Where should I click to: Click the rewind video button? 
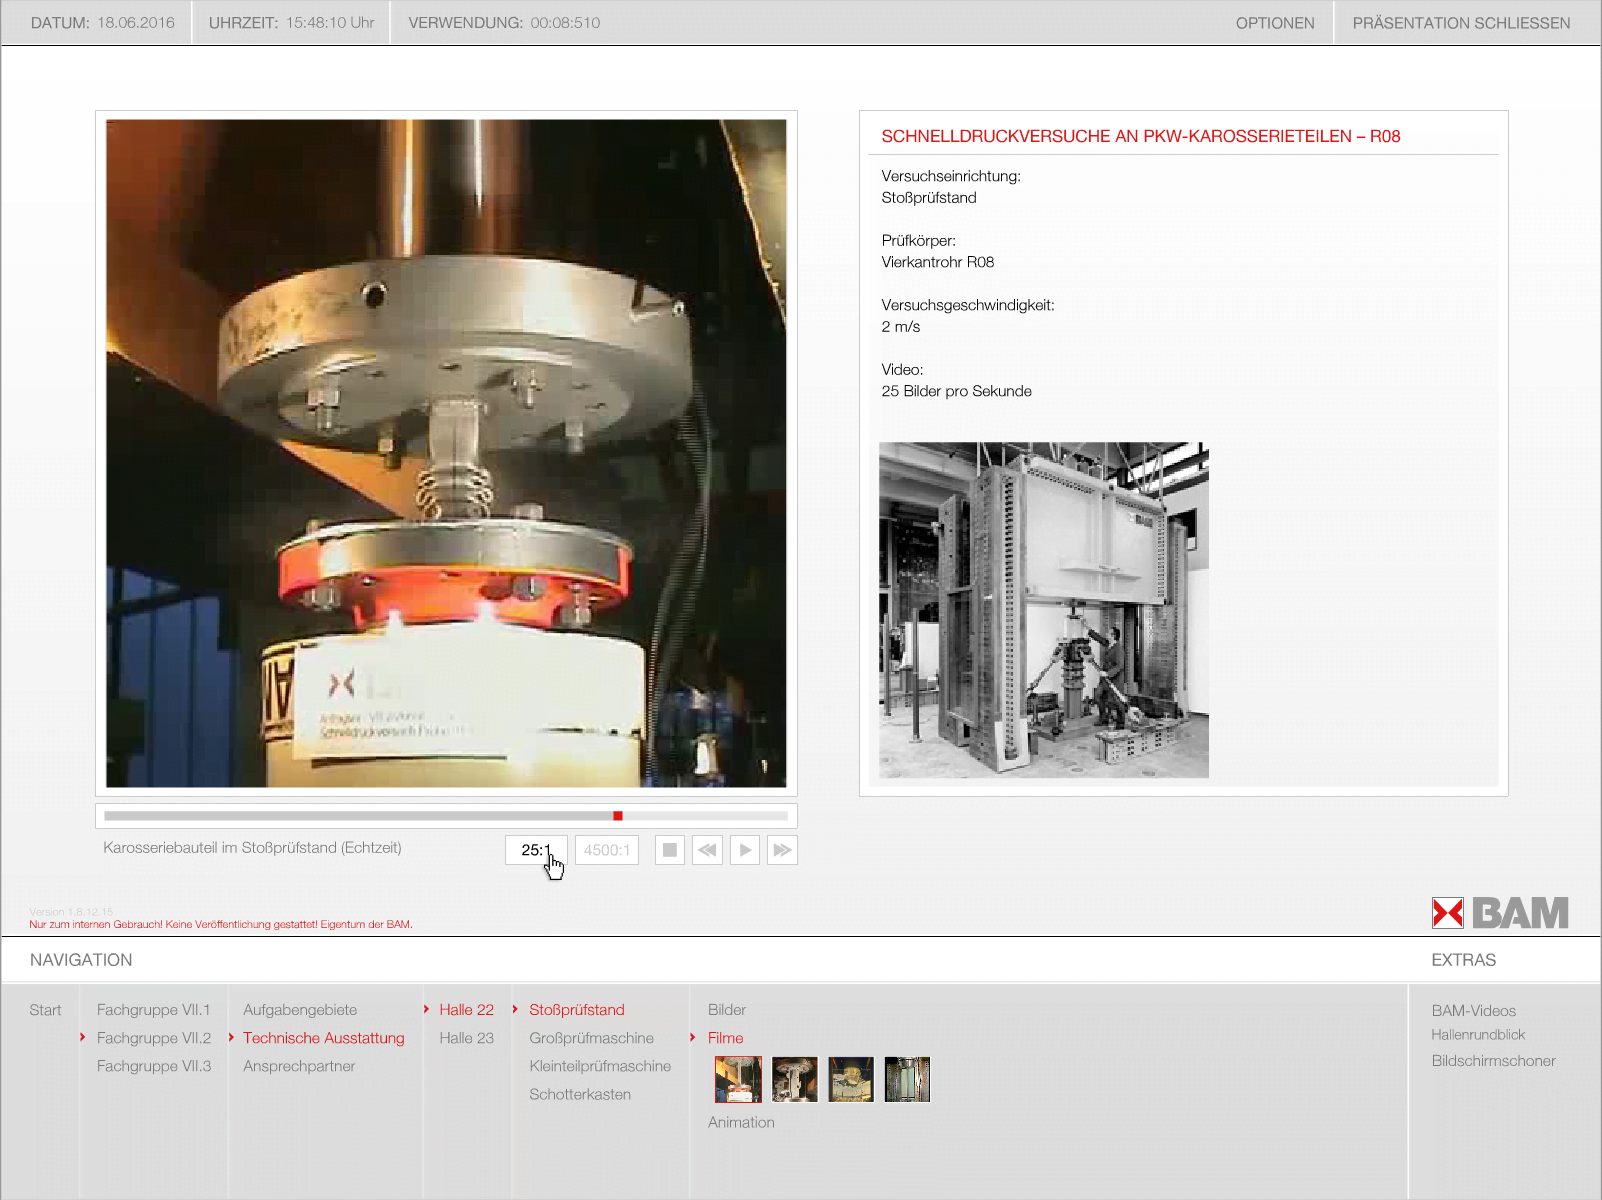(707, 850)
